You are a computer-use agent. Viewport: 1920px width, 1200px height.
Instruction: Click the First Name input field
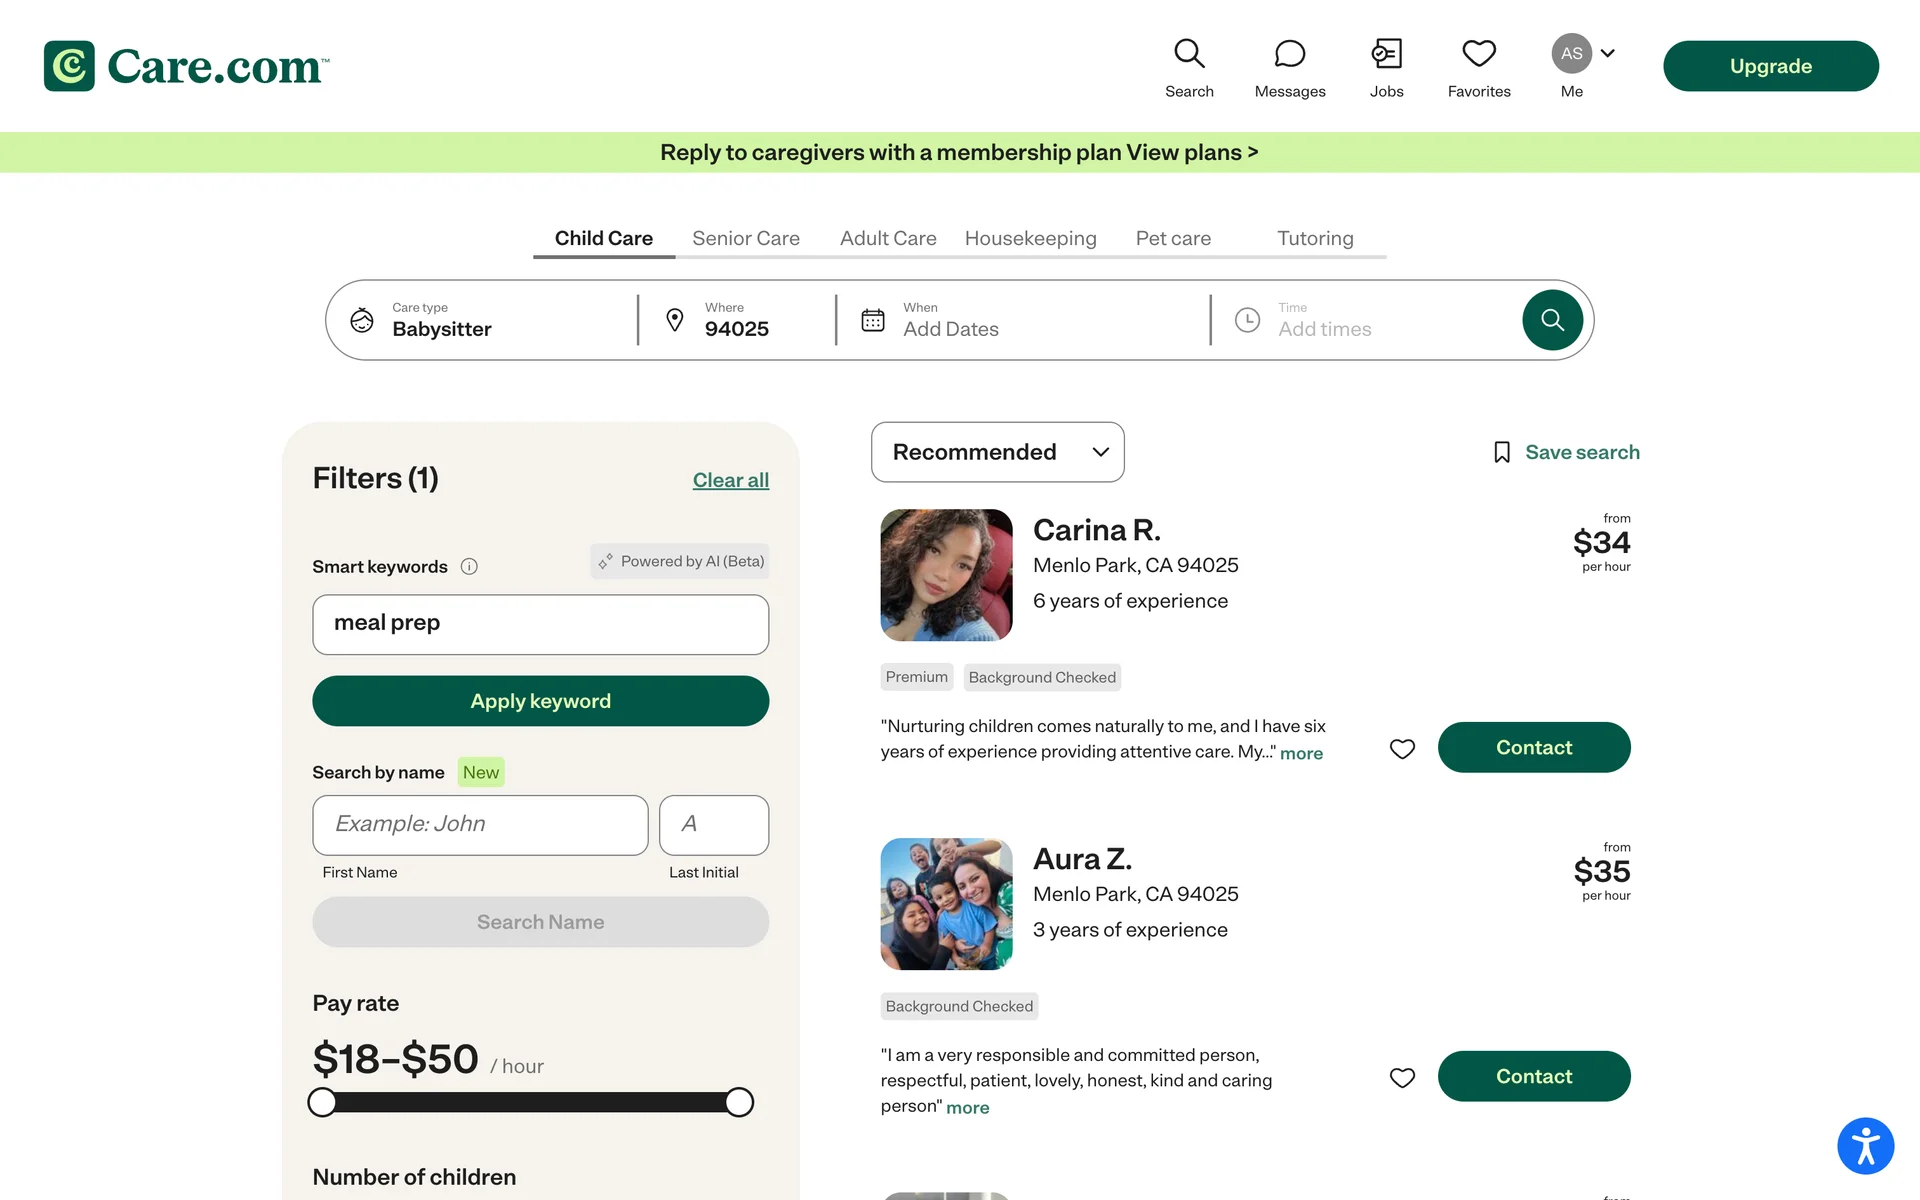480,825
